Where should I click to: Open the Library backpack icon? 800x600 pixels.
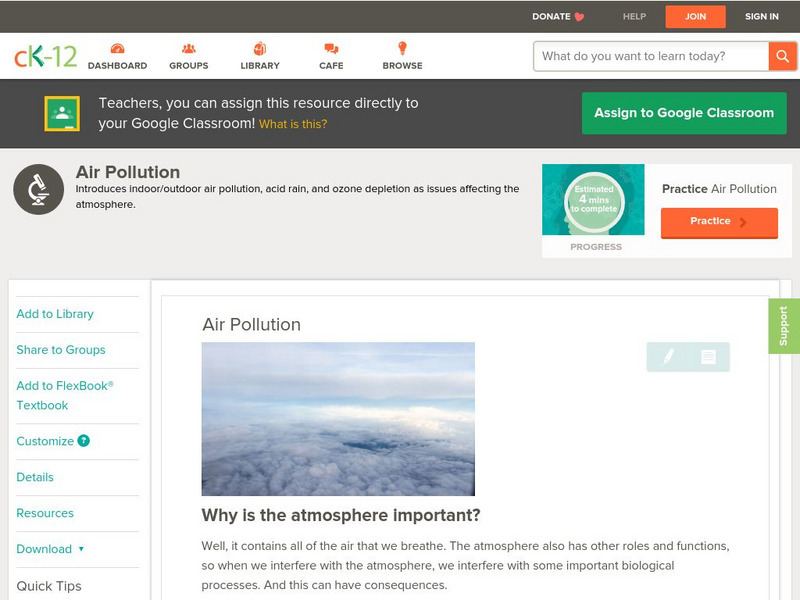260,48
